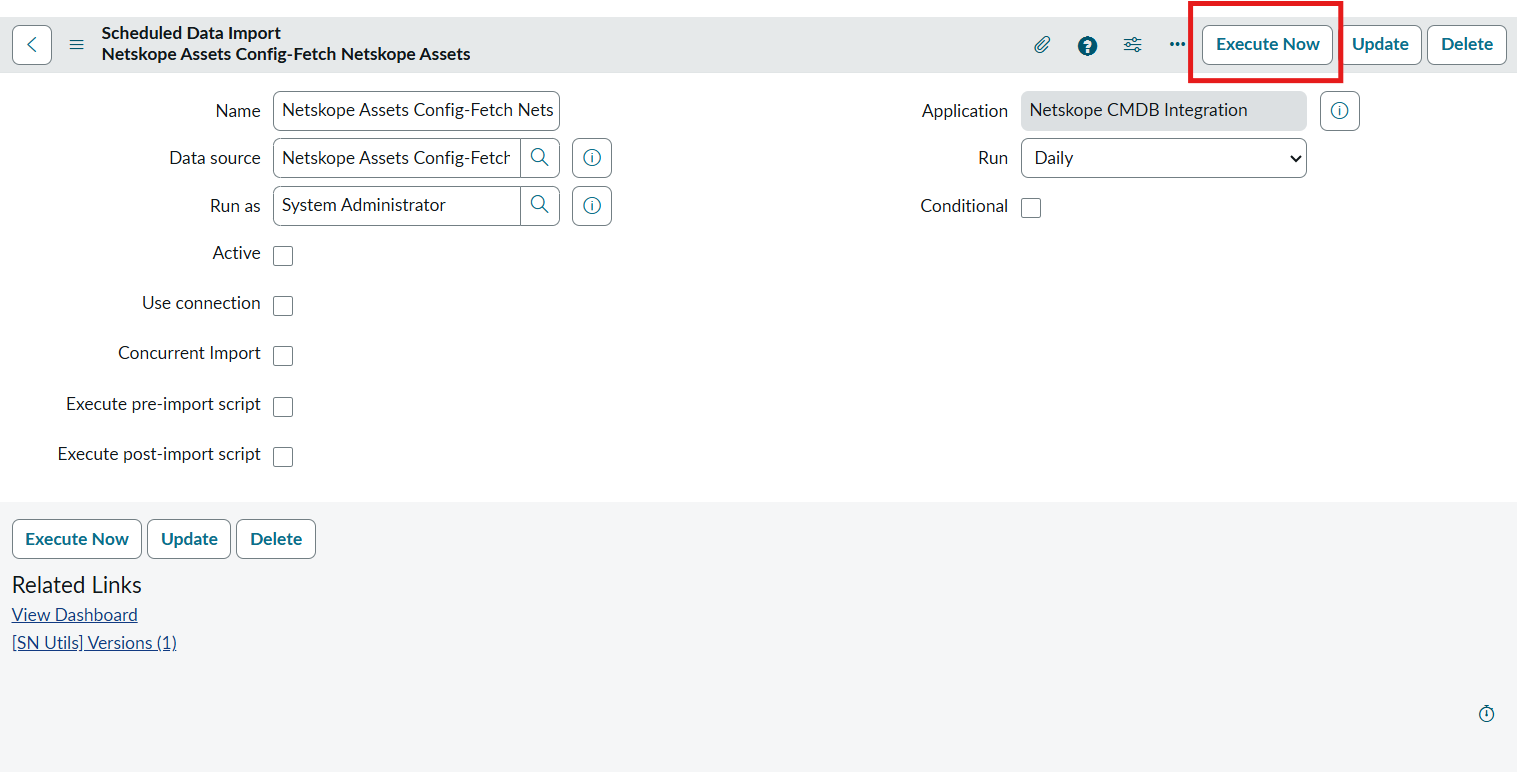1517x772 pixels.
Task: Open attachments via the paperclip icon
Action: [x=1042, y=45]
